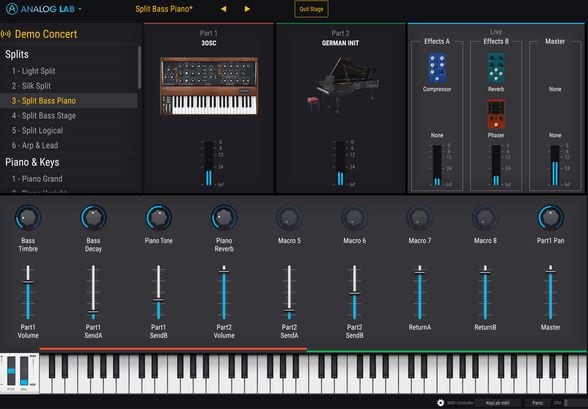Click the Panic button
This screenshot has width=588, height=409.
tap(537, 403)
